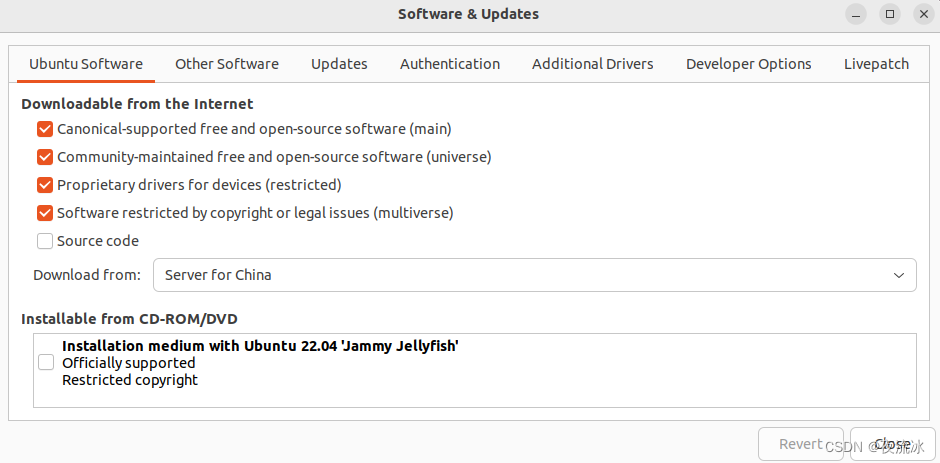Maximize the Software & Updates window

point(890,14)
